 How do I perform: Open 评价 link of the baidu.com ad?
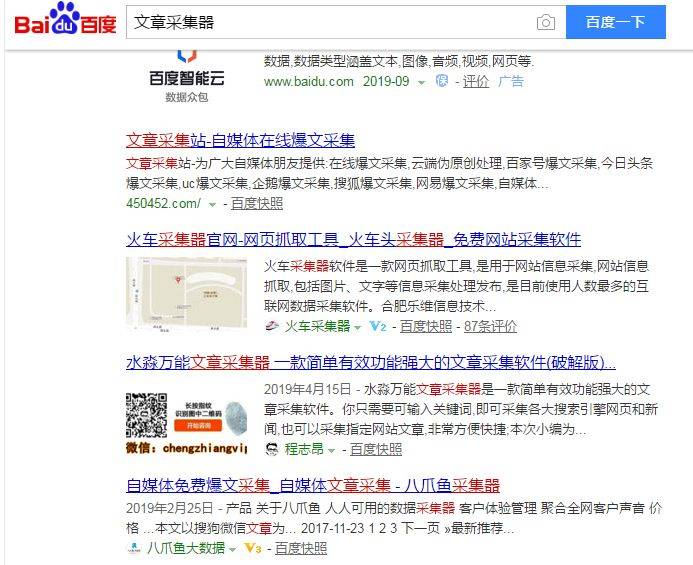pos(476,81)
